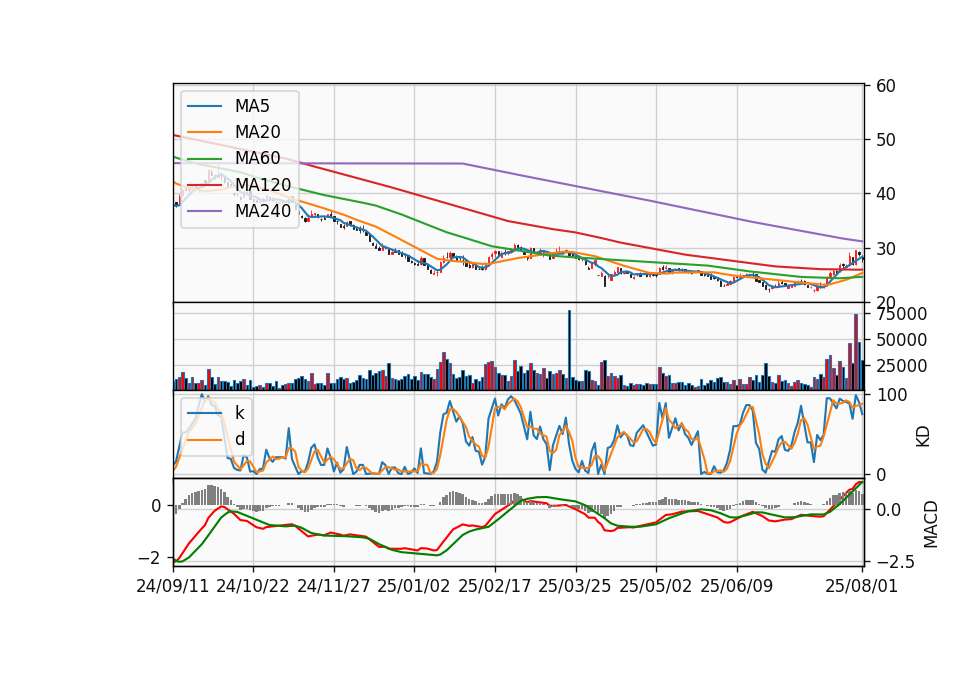Select the MA240 legend label
The image size is (960, 690).
pyautogui.click(x=263, y=211)
